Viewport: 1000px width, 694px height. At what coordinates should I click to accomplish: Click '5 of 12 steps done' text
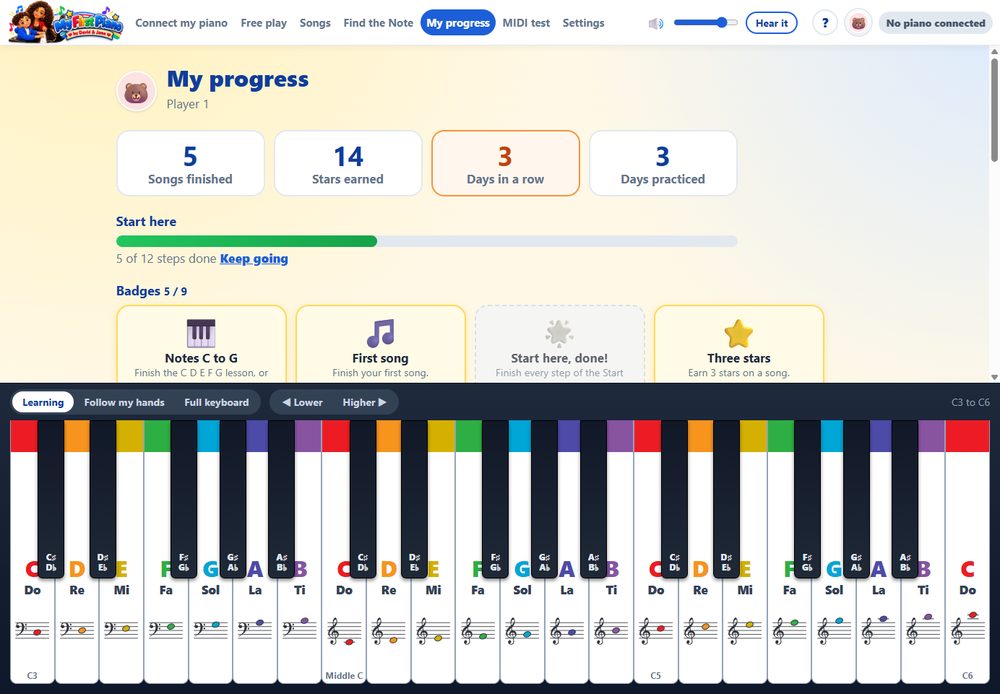[x=166, y=258]
